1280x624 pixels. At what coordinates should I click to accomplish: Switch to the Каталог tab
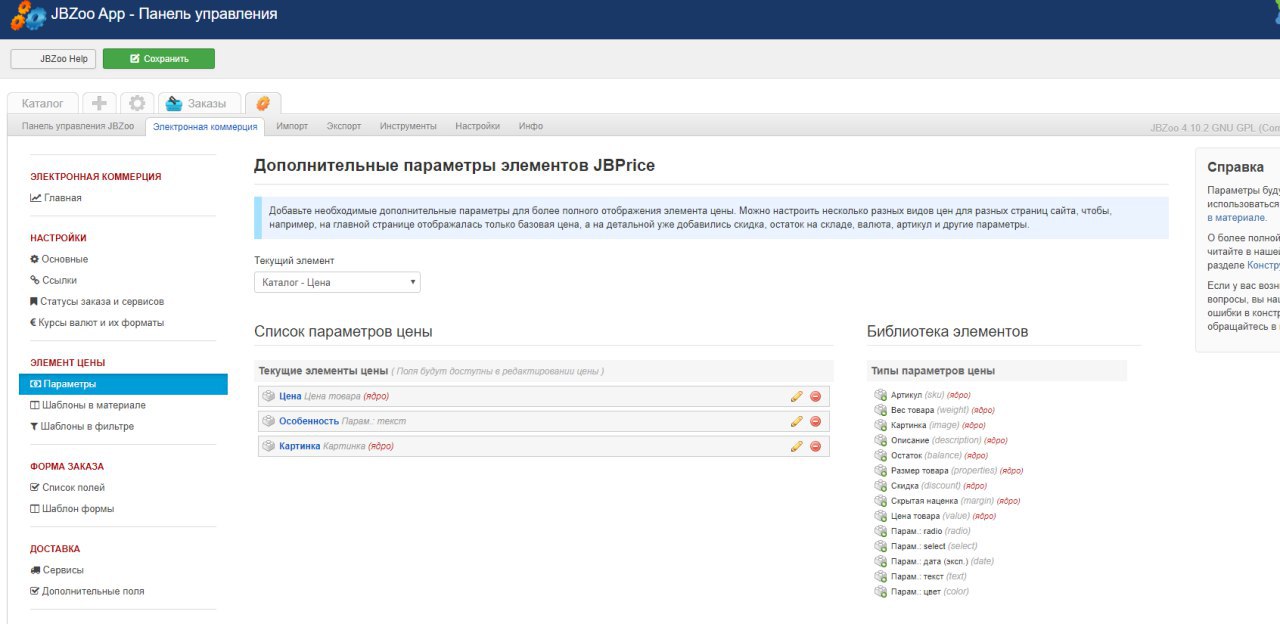(43, 103)
